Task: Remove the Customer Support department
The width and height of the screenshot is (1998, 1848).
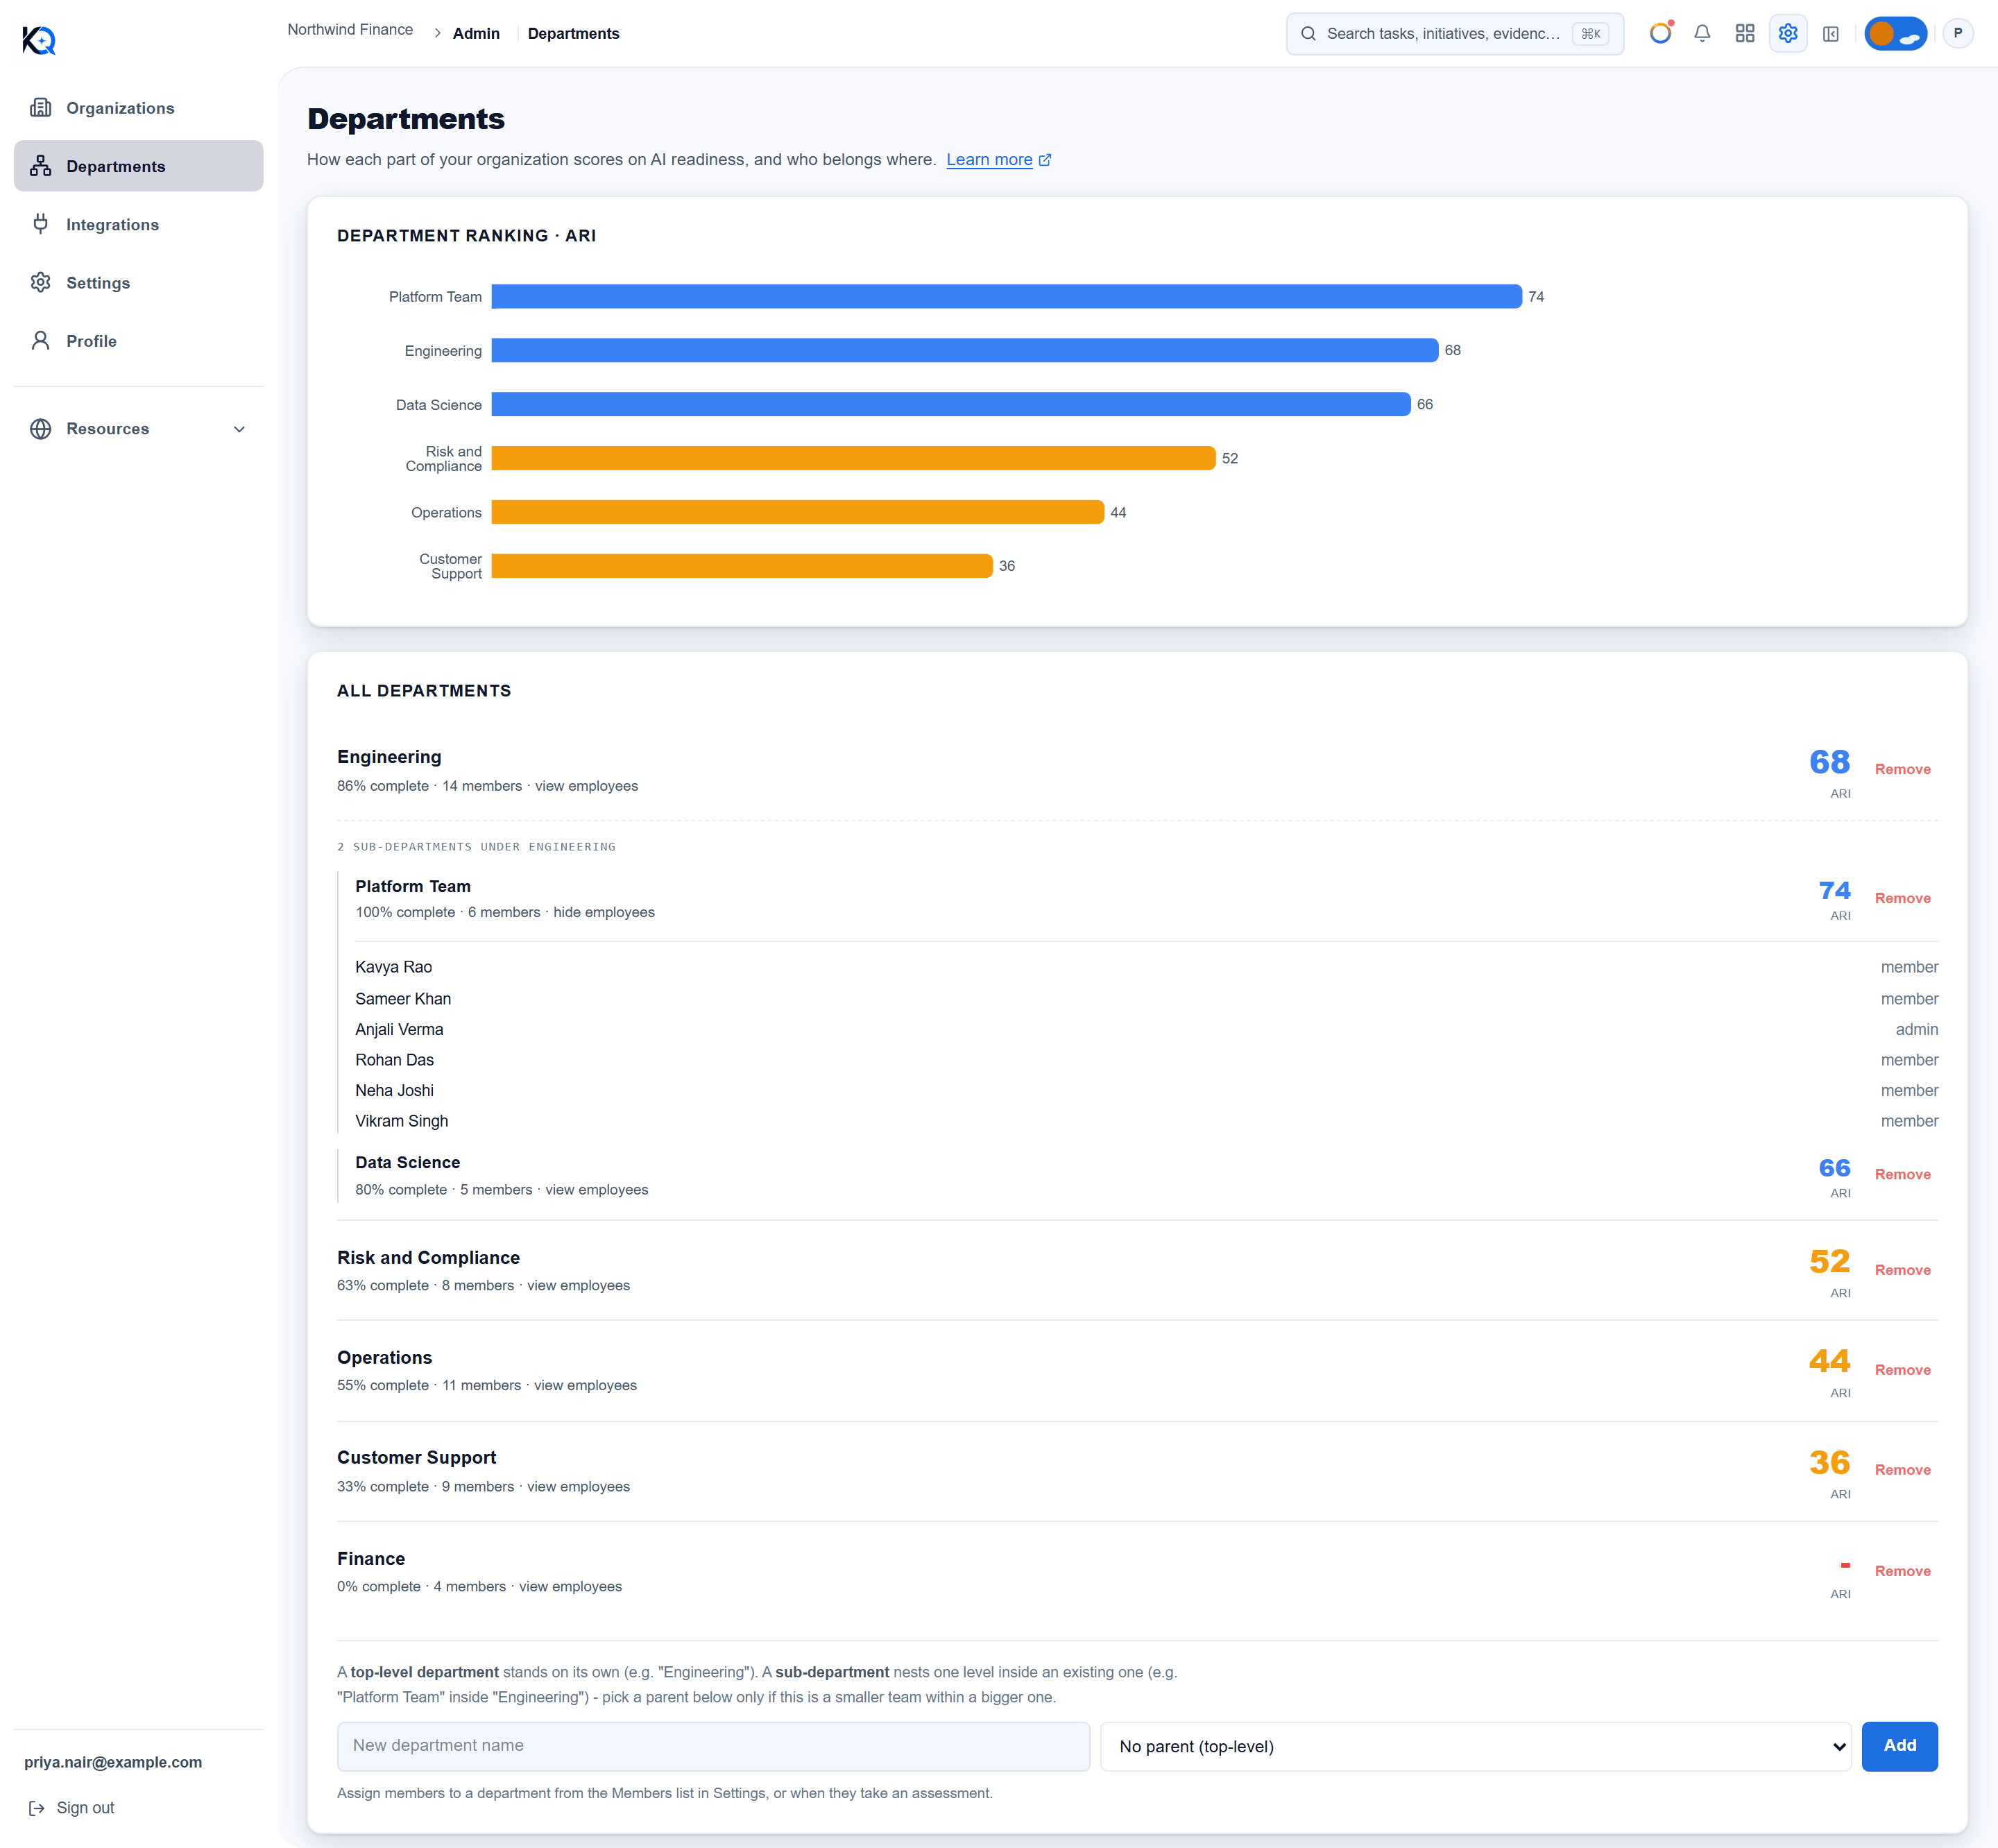Action: (1902, 1470)
